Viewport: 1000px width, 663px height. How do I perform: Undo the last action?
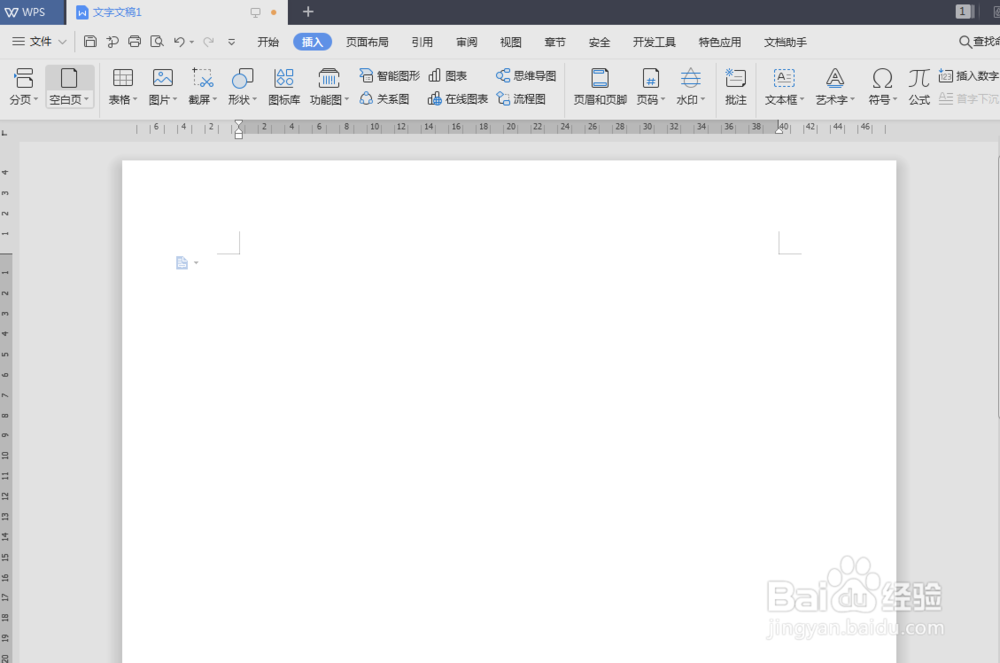(178, 42)
